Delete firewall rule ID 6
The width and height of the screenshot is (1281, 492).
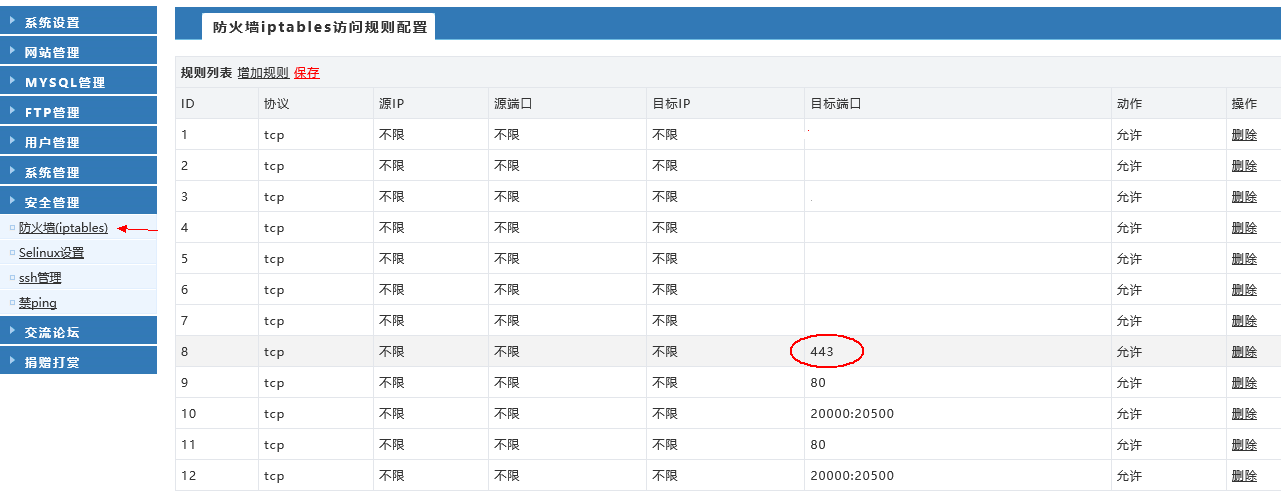pyautogui.click(x=1244, y=289)
